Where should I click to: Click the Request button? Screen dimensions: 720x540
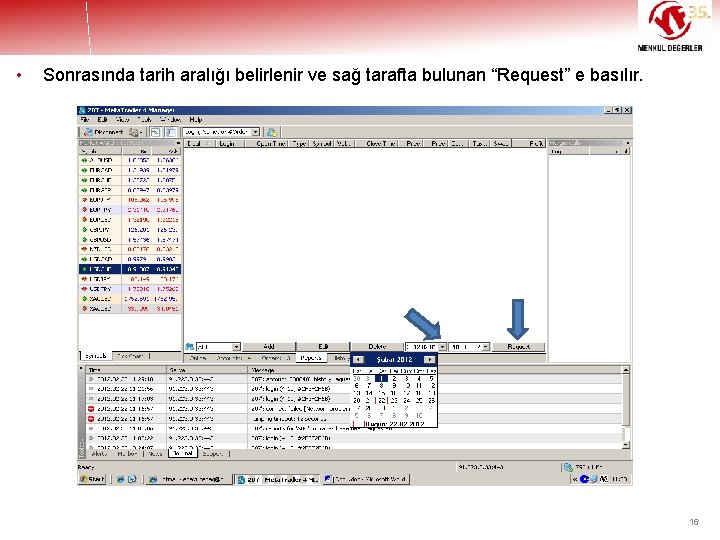pyautogui.click(x=518, y=347)
